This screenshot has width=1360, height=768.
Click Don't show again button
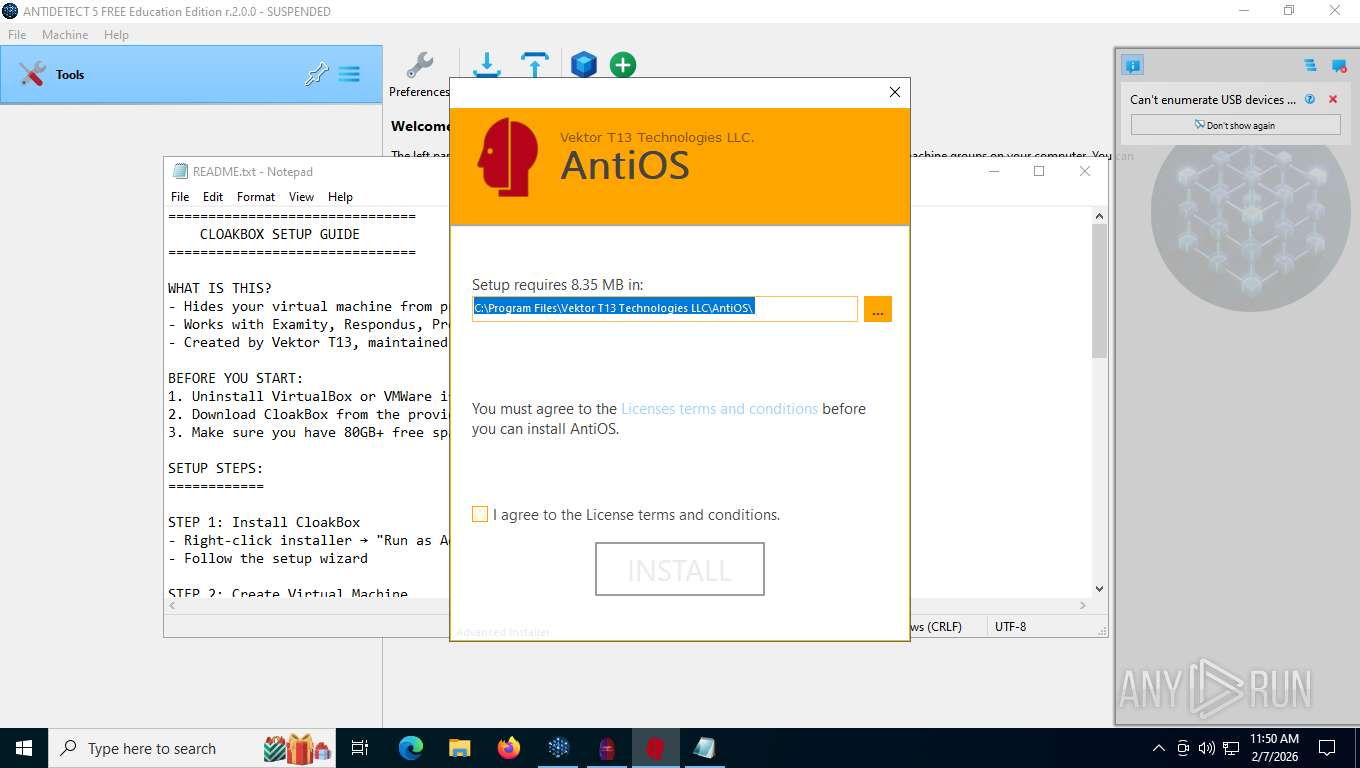pyautogui.click(x=1235, y=125)
